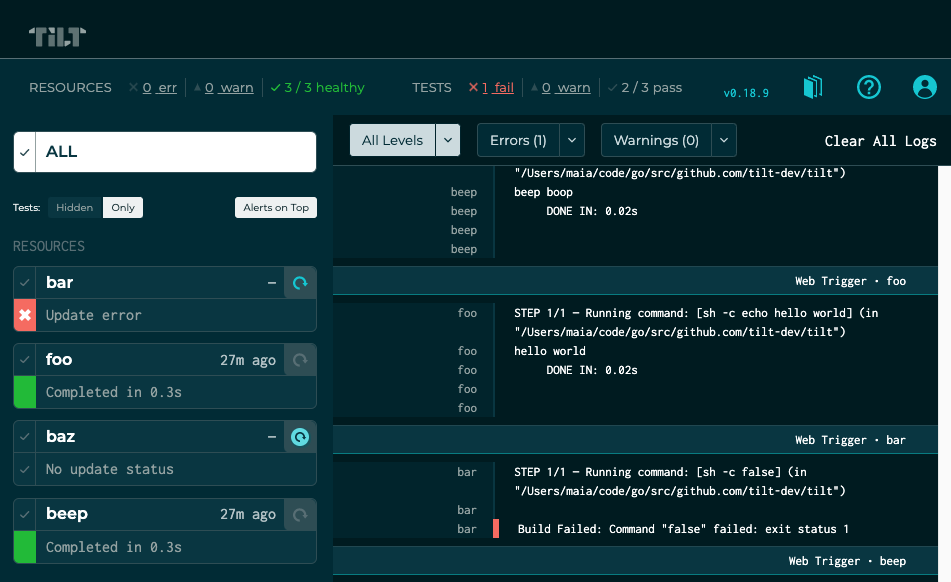
Task: Click 2 / 3 pass tests status
Action: [651, 88]
